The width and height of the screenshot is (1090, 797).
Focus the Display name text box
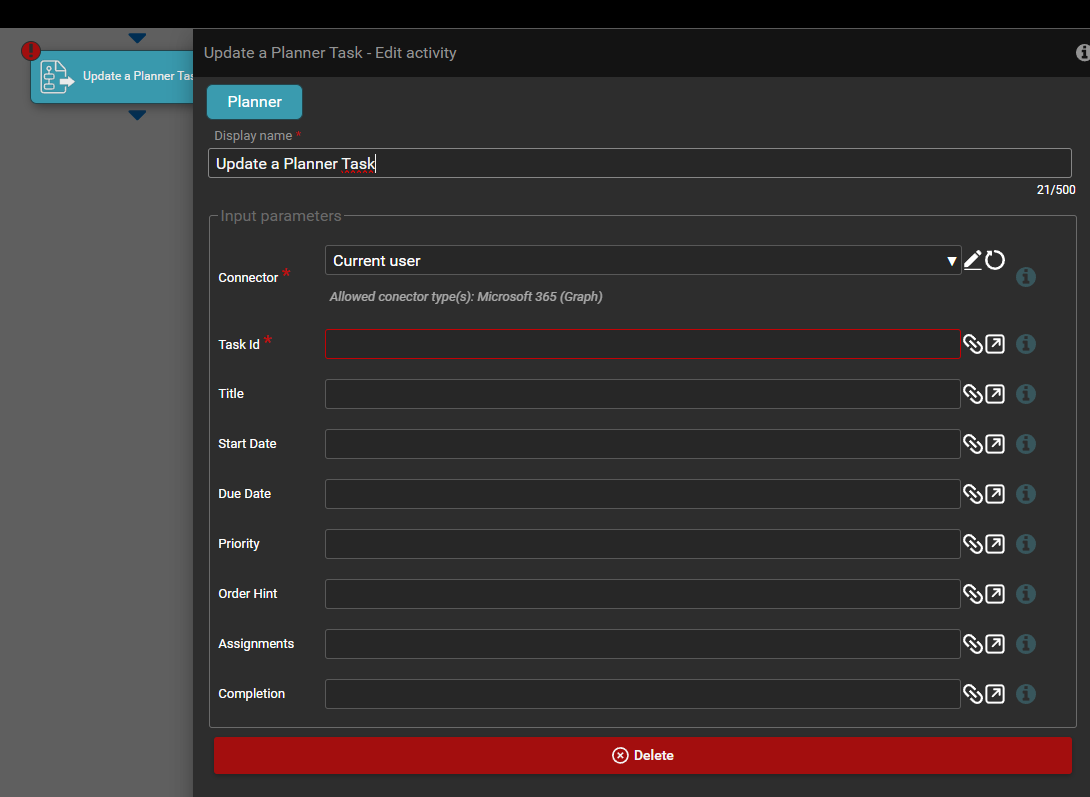(x=639, y=164)
